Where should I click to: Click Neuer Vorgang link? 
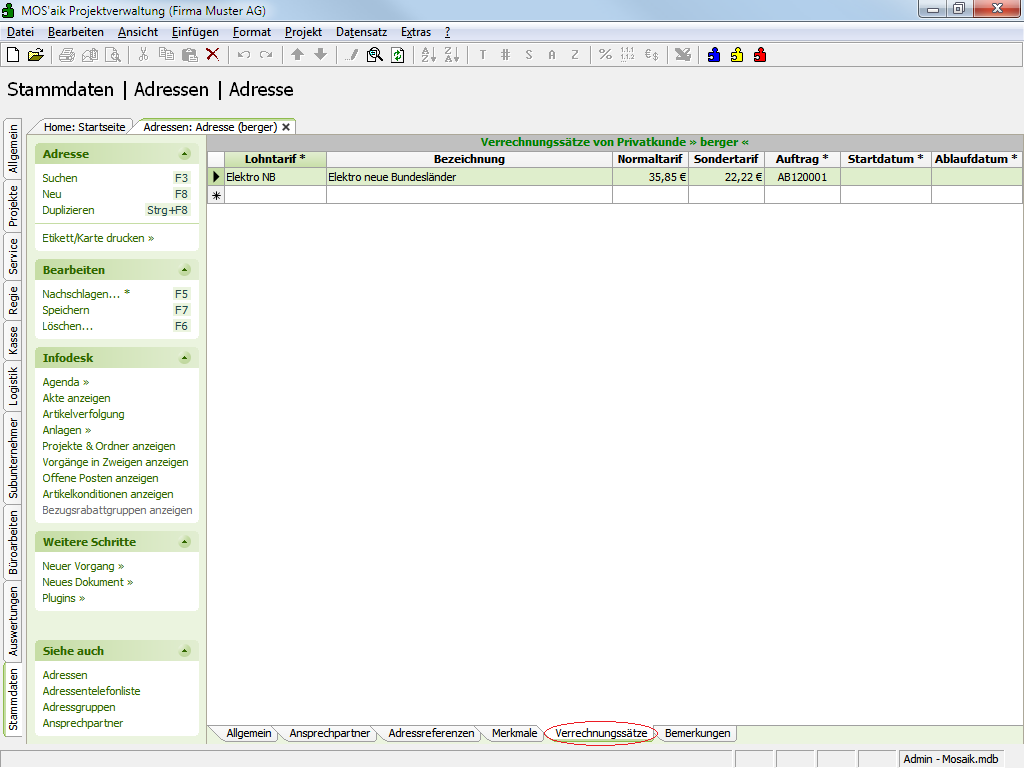pos(83,566)
